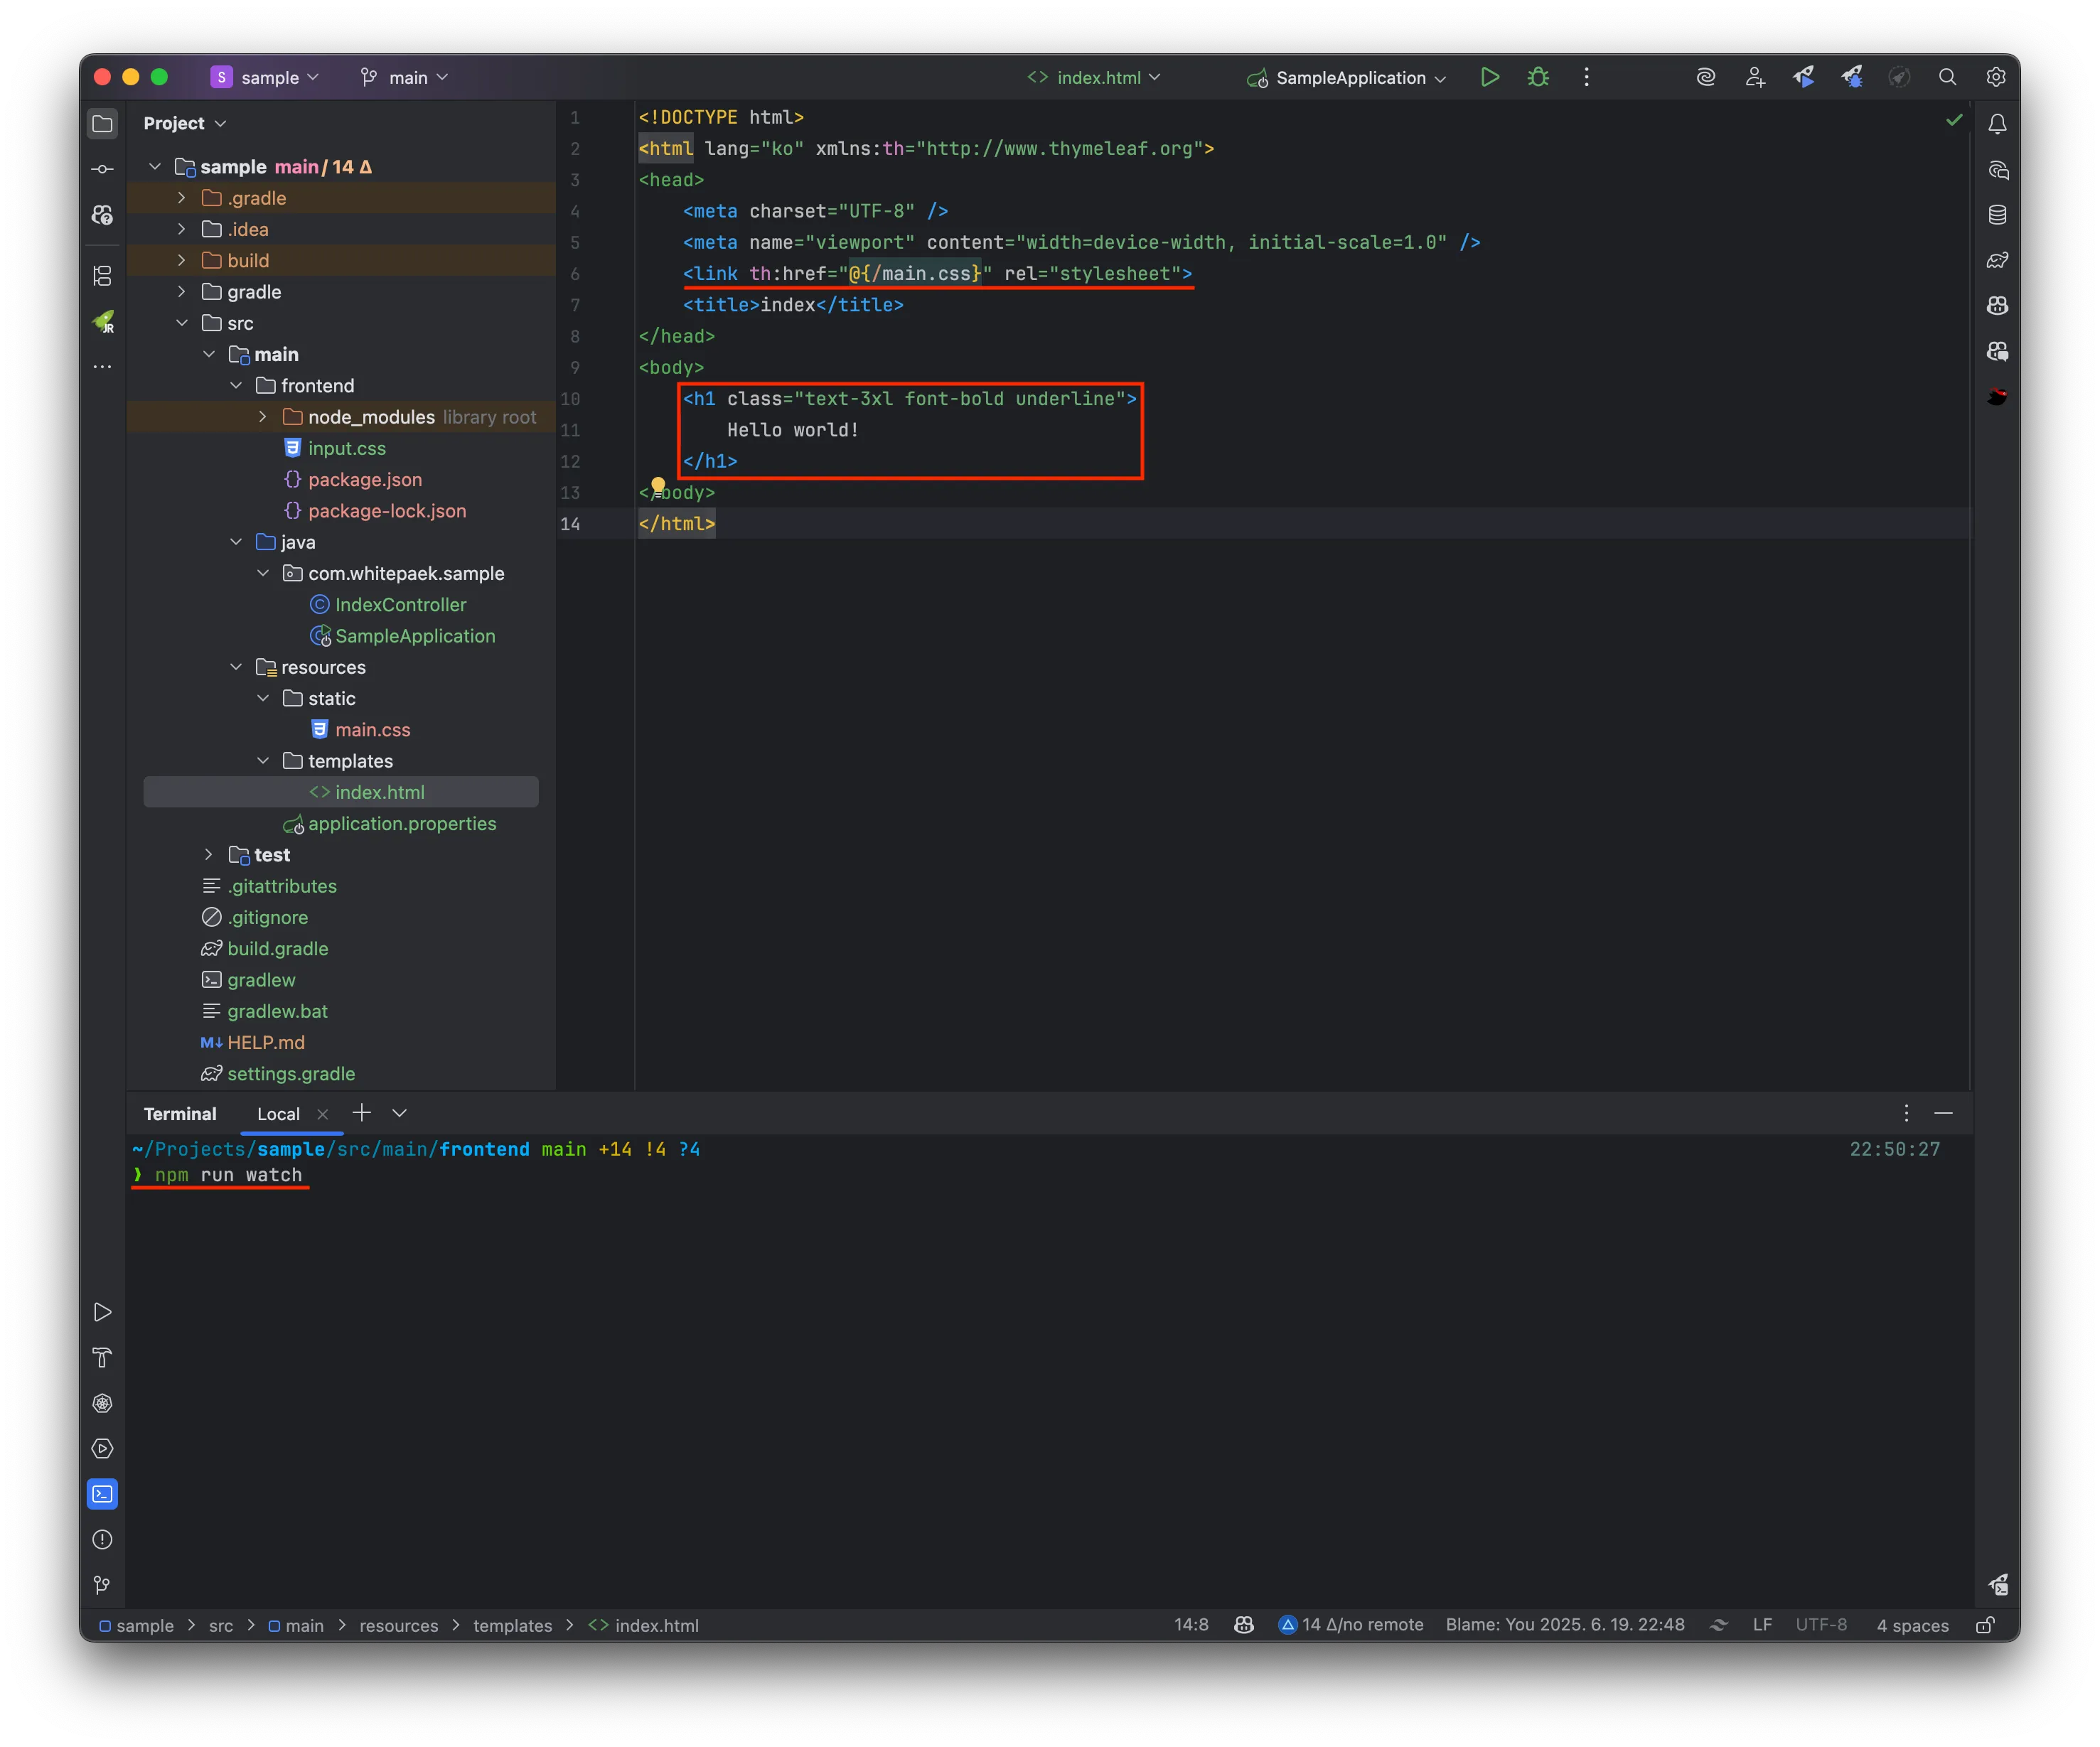The image size is (2100, 1747).
Task: Click the 14 Δ/no remote git status
Action: coord(1351,1625)
